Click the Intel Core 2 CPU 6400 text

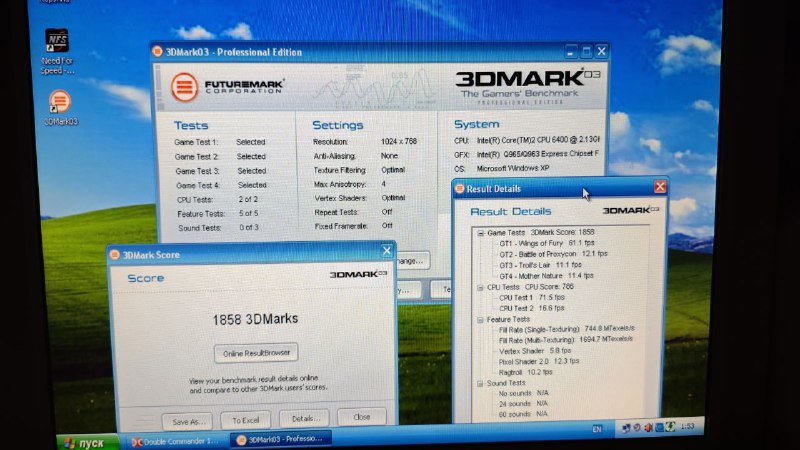point(538,140)
